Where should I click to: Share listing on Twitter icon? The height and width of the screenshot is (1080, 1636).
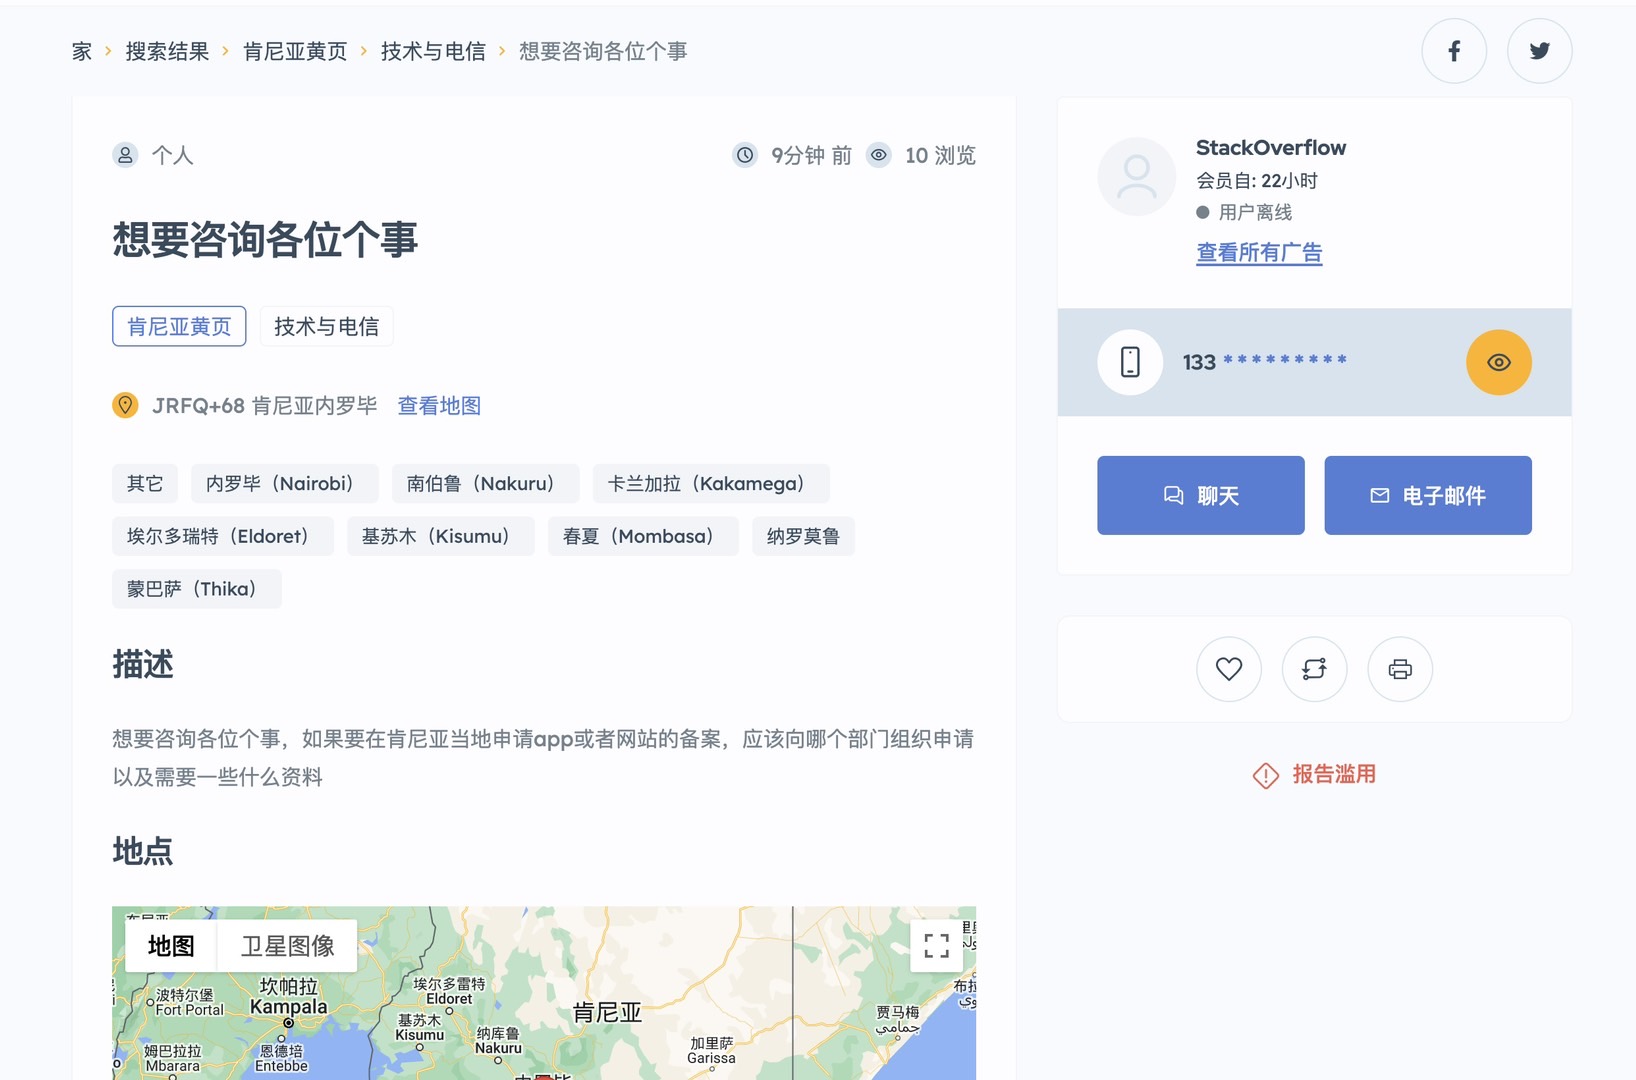(x=1539, y=51)
